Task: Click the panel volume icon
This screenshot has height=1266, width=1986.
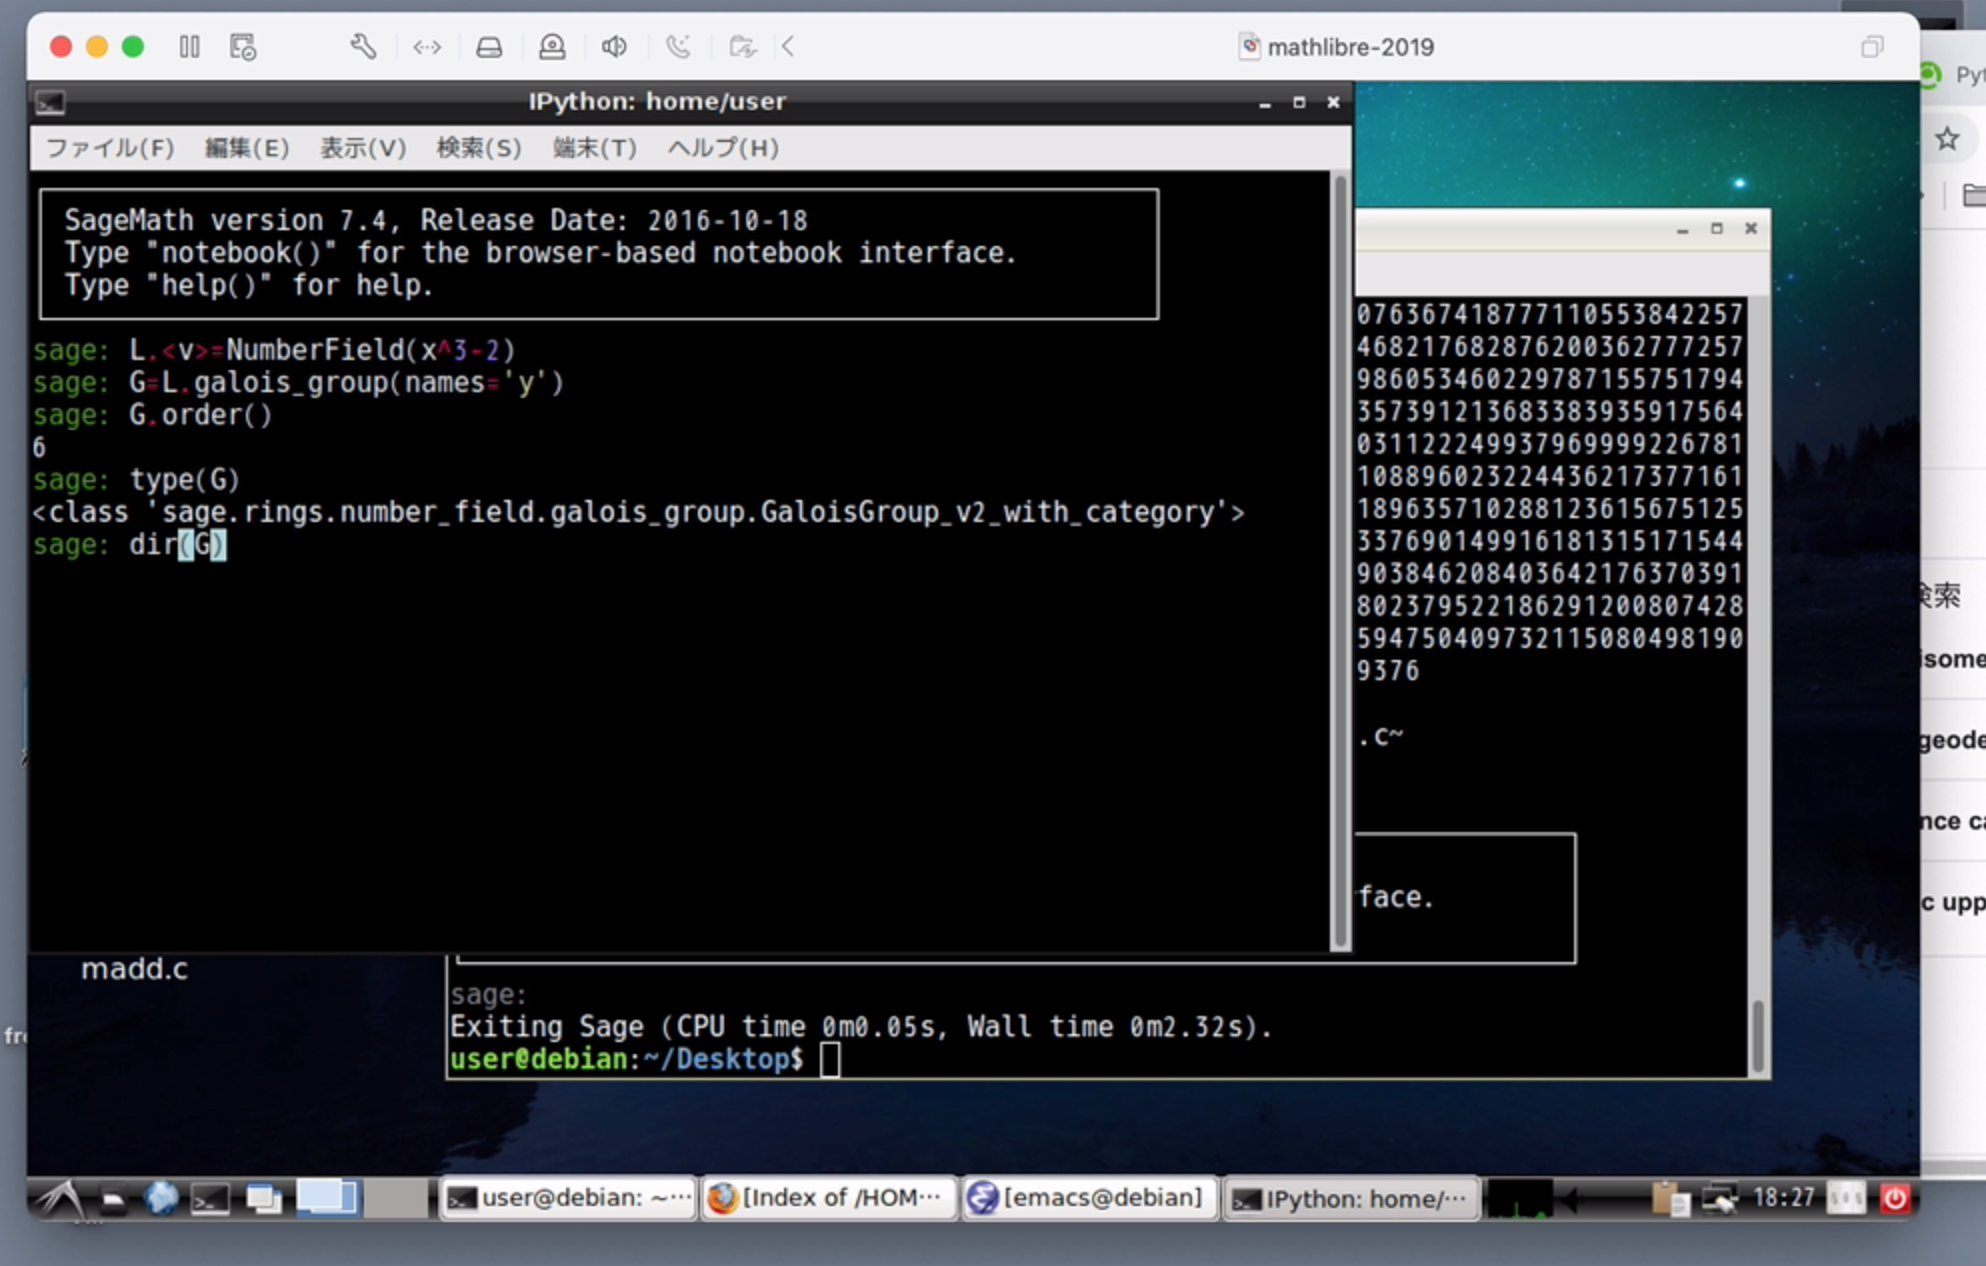Action: (x=1570, y=1199)
